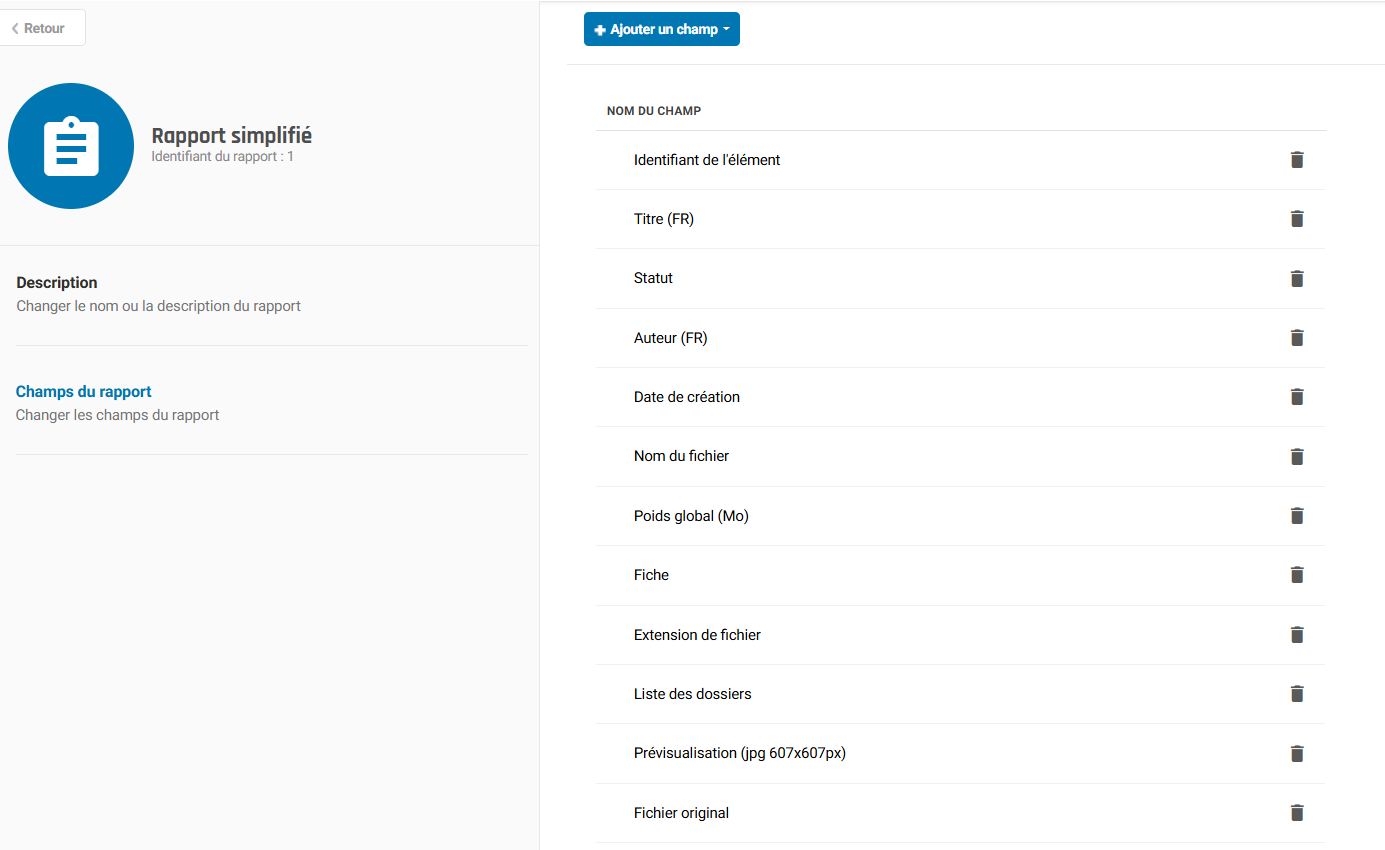This screenshot has width=1385, height=850.
Task: Remove 'Nom du fichier' field via trash icon
Action: tap(1297, 456)
